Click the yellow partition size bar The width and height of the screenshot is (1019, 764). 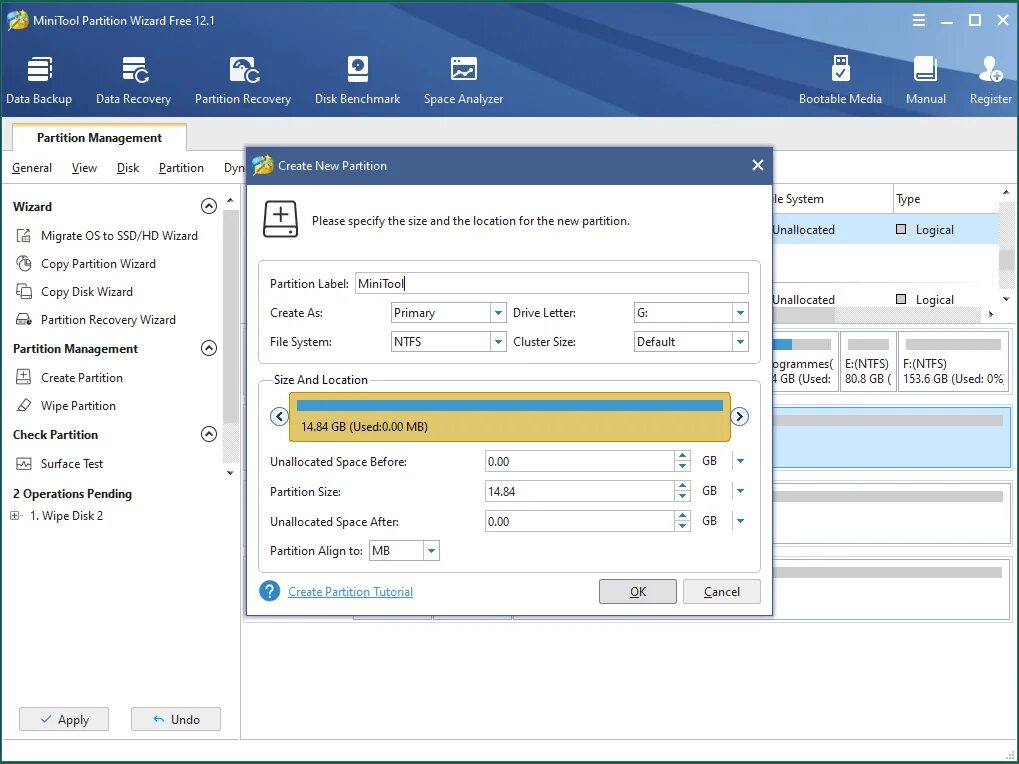510,416
